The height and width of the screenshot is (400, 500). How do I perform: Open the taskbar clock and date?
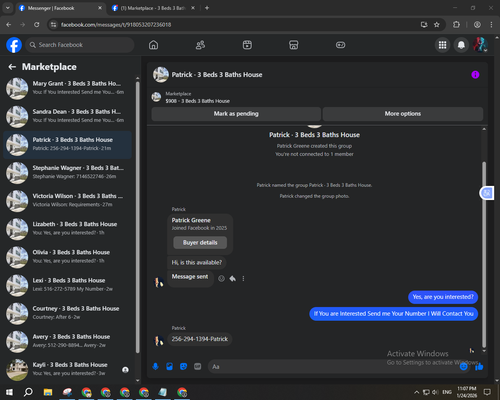pos(467,392)
